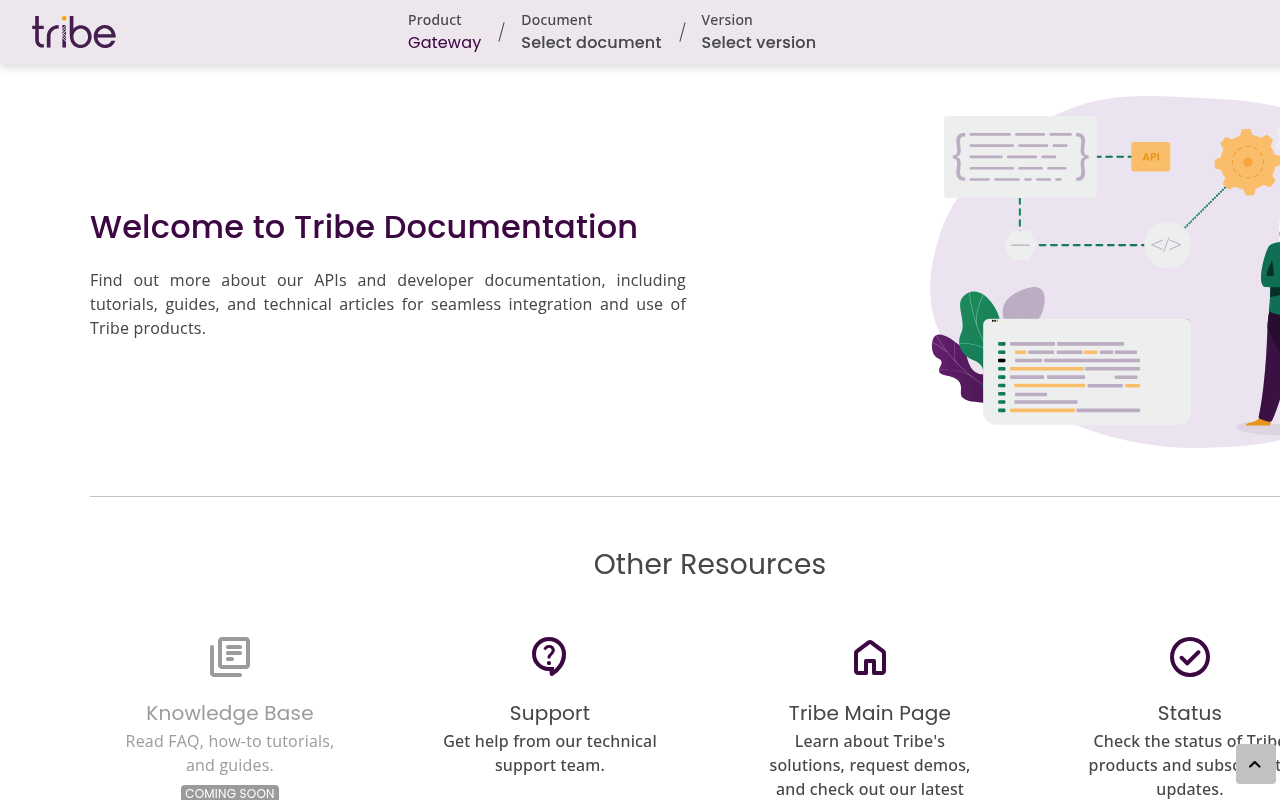The image size is (1280, 800).
Task: Click 'Learn about Tribe's solutions' description text
Action: tap(870, 765)
